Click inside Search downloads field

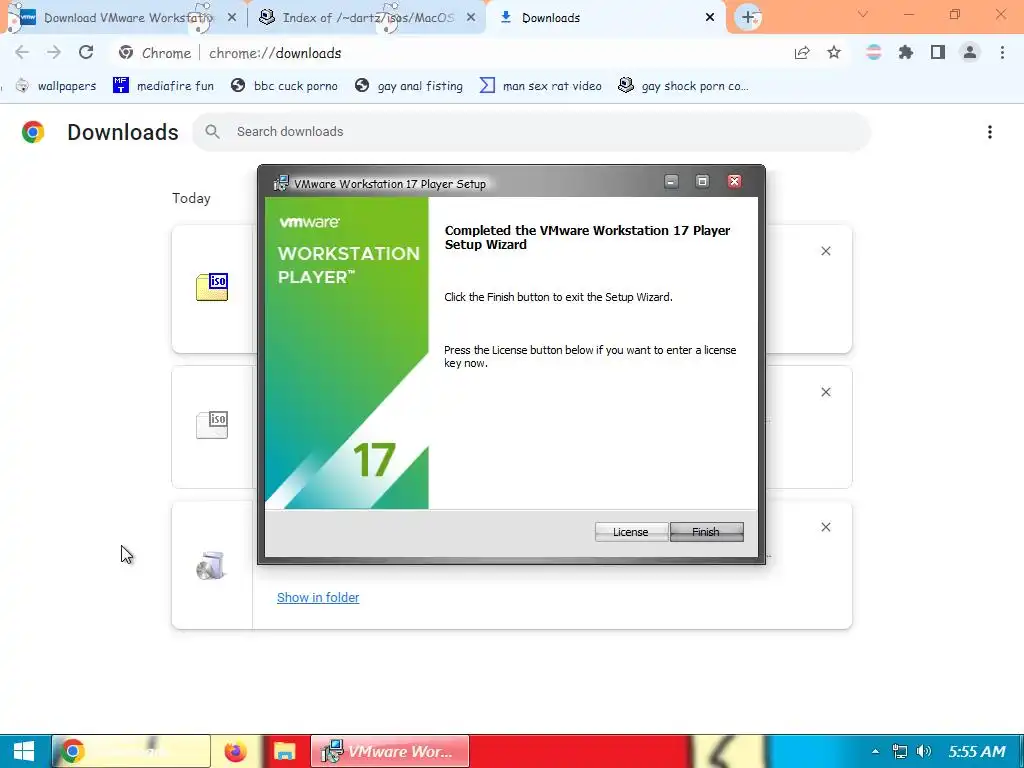coord(531,132)
